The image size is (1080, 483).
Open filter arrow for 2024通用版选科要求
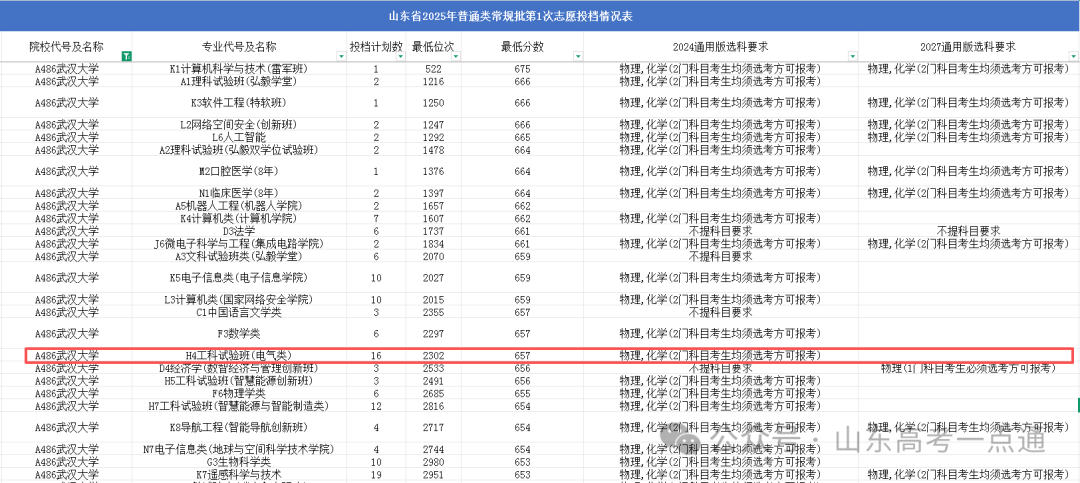pos(850,57)
